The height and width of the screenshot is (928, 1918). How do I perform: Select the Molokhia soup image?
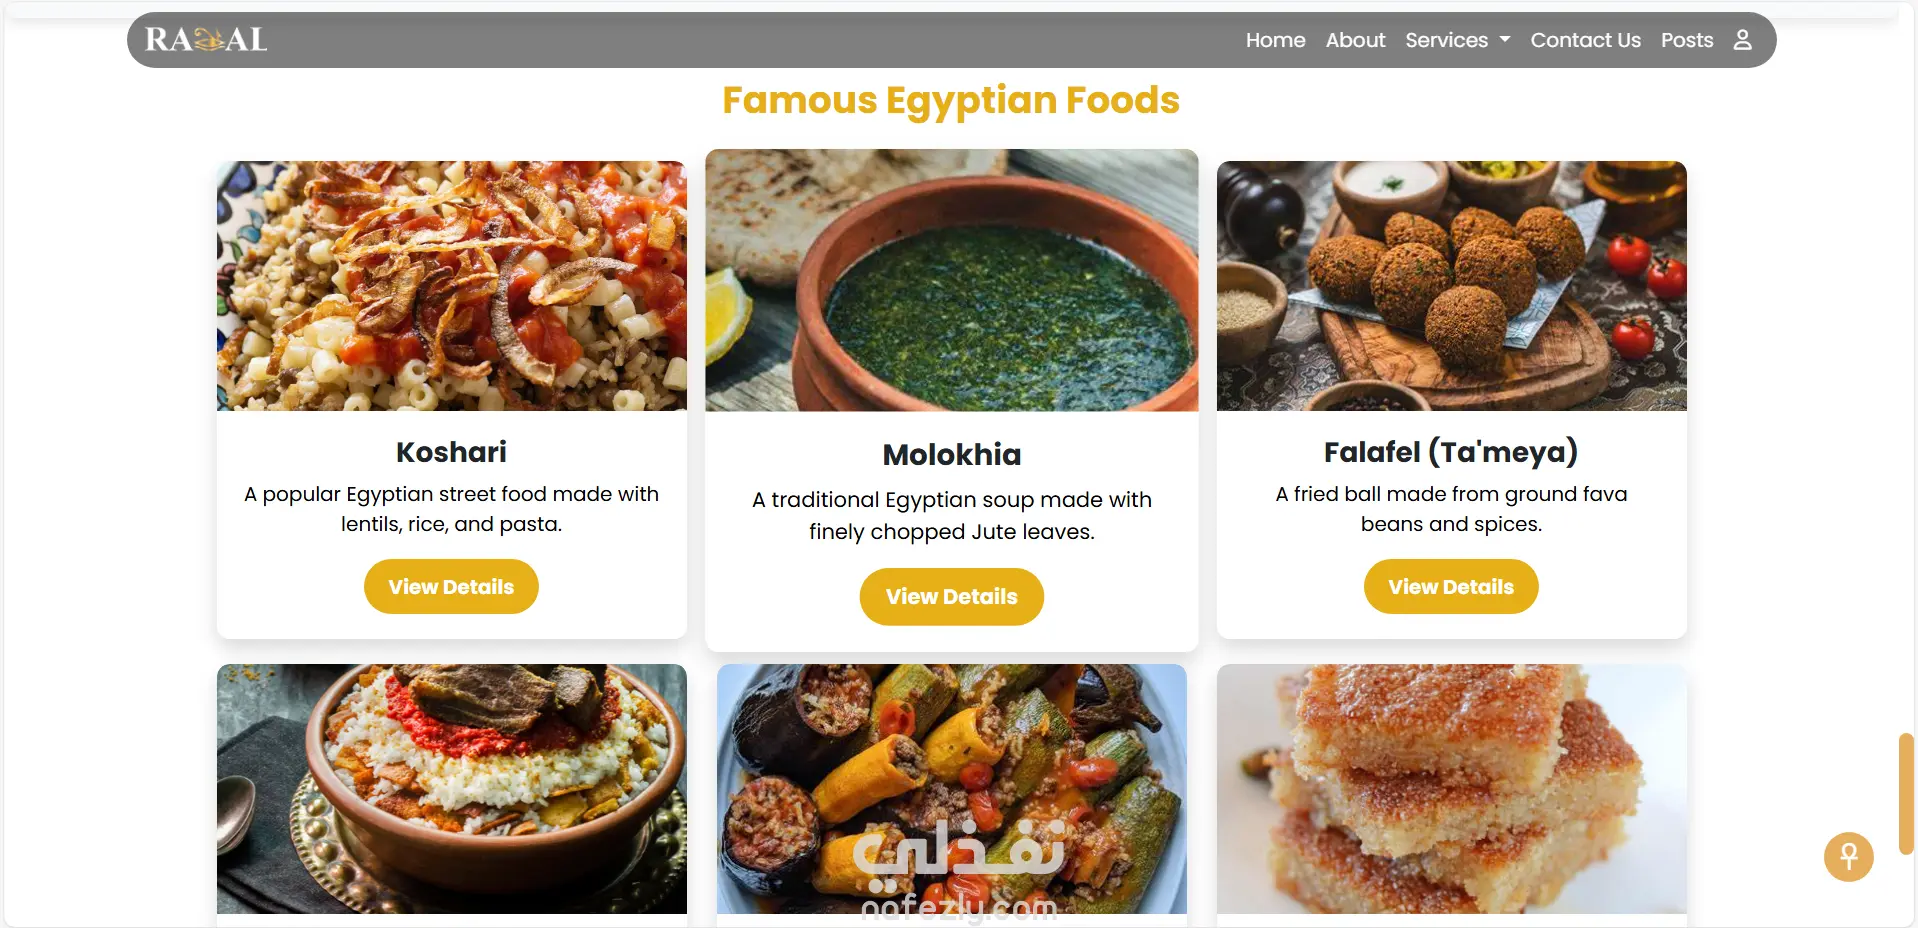click(951, 280)
